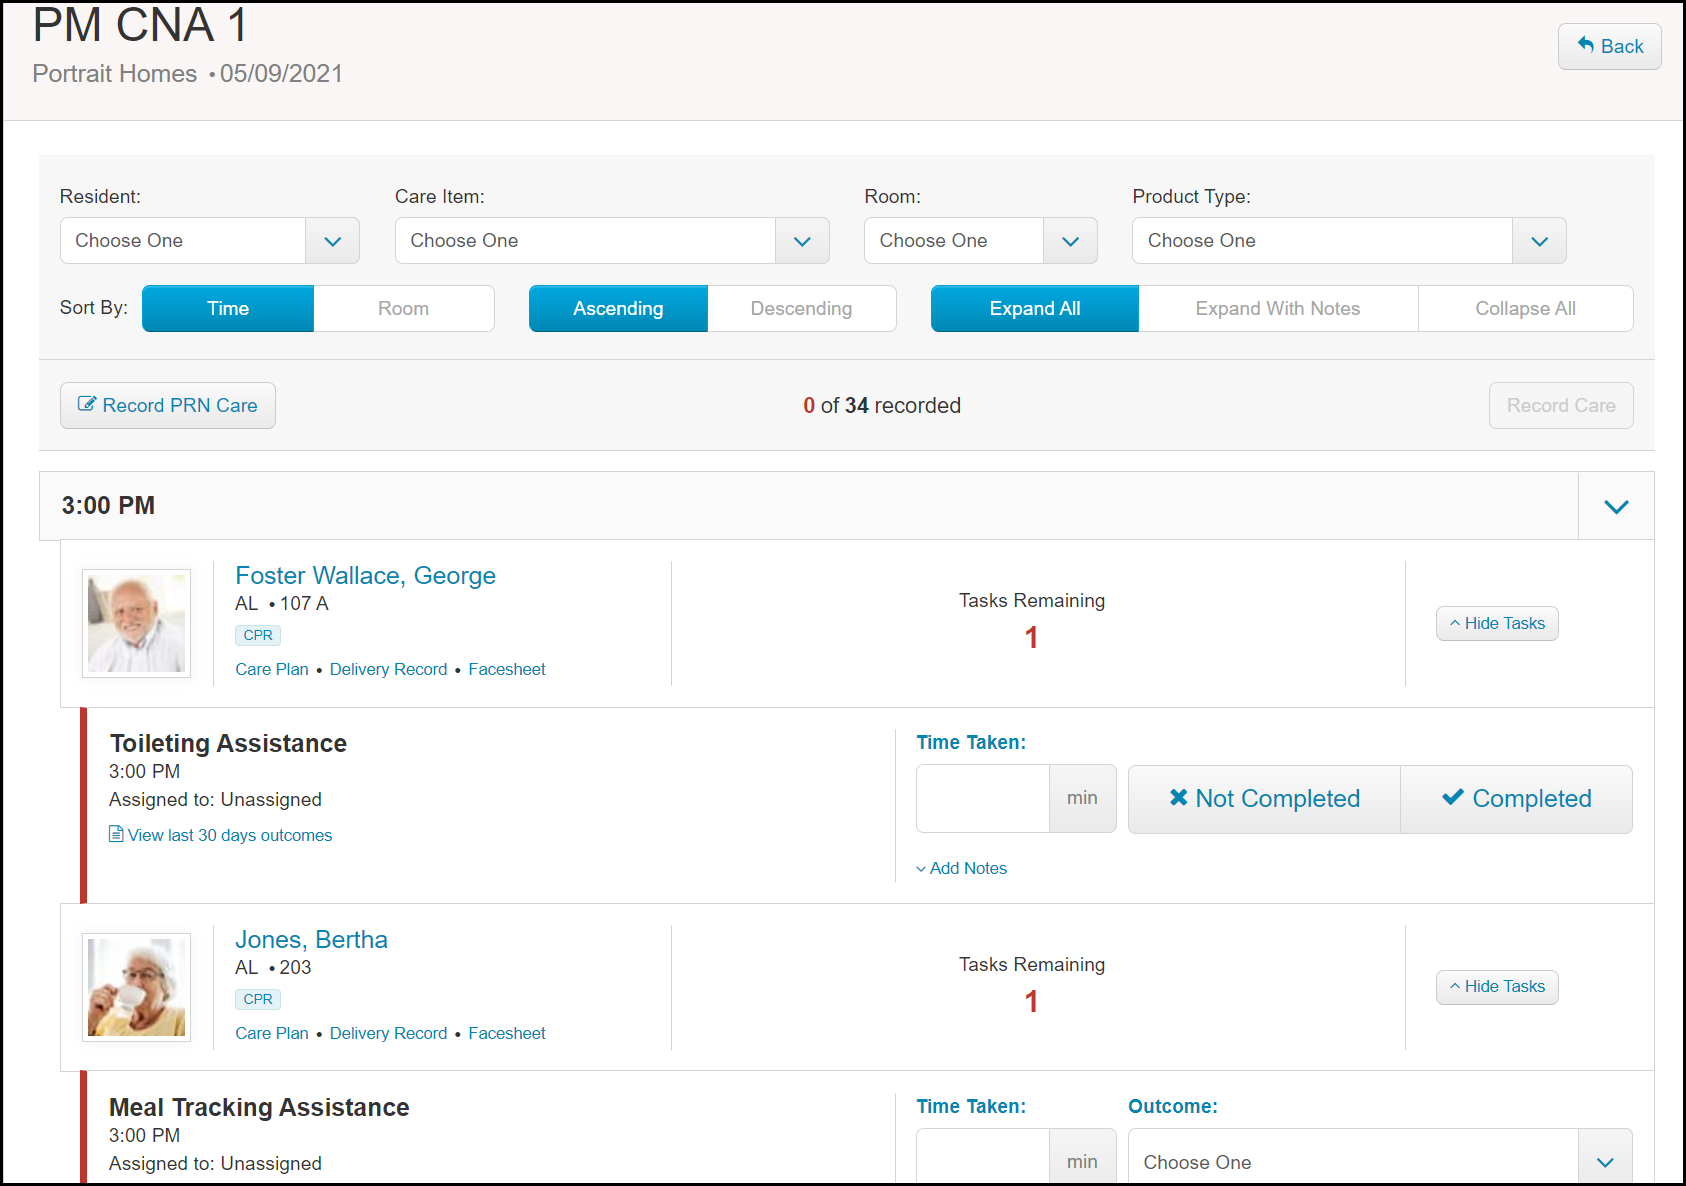Click the 'Meal Tracking Assistance' heading
Screen dimensions: 1686x1186
point(259,1107)
